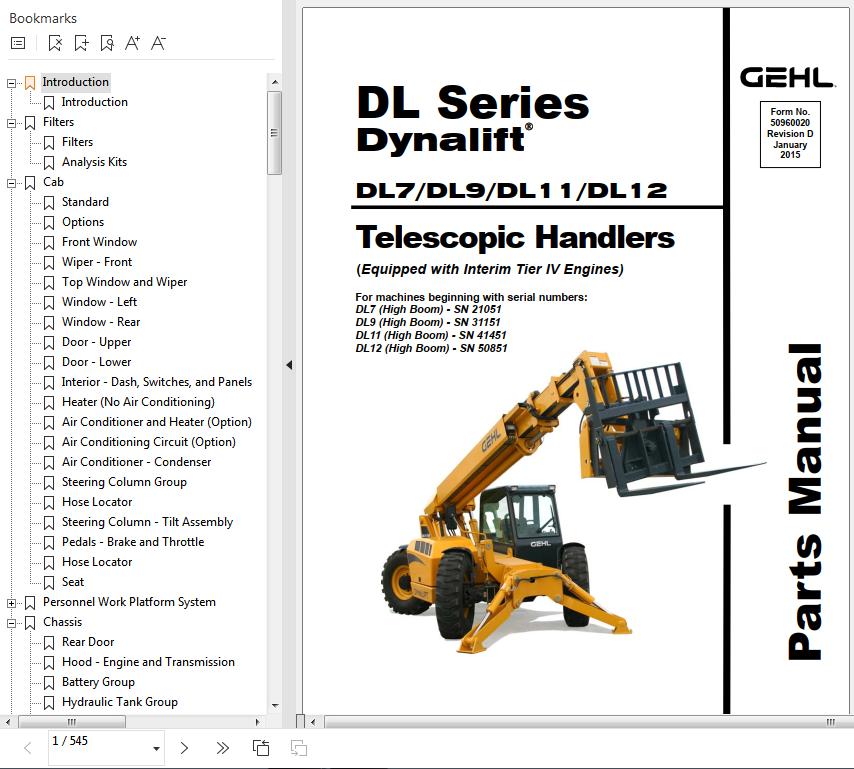Screen dimensions: 854x769
Task: Click the bookmark icon beside Seat
Action: pos(49,582)
